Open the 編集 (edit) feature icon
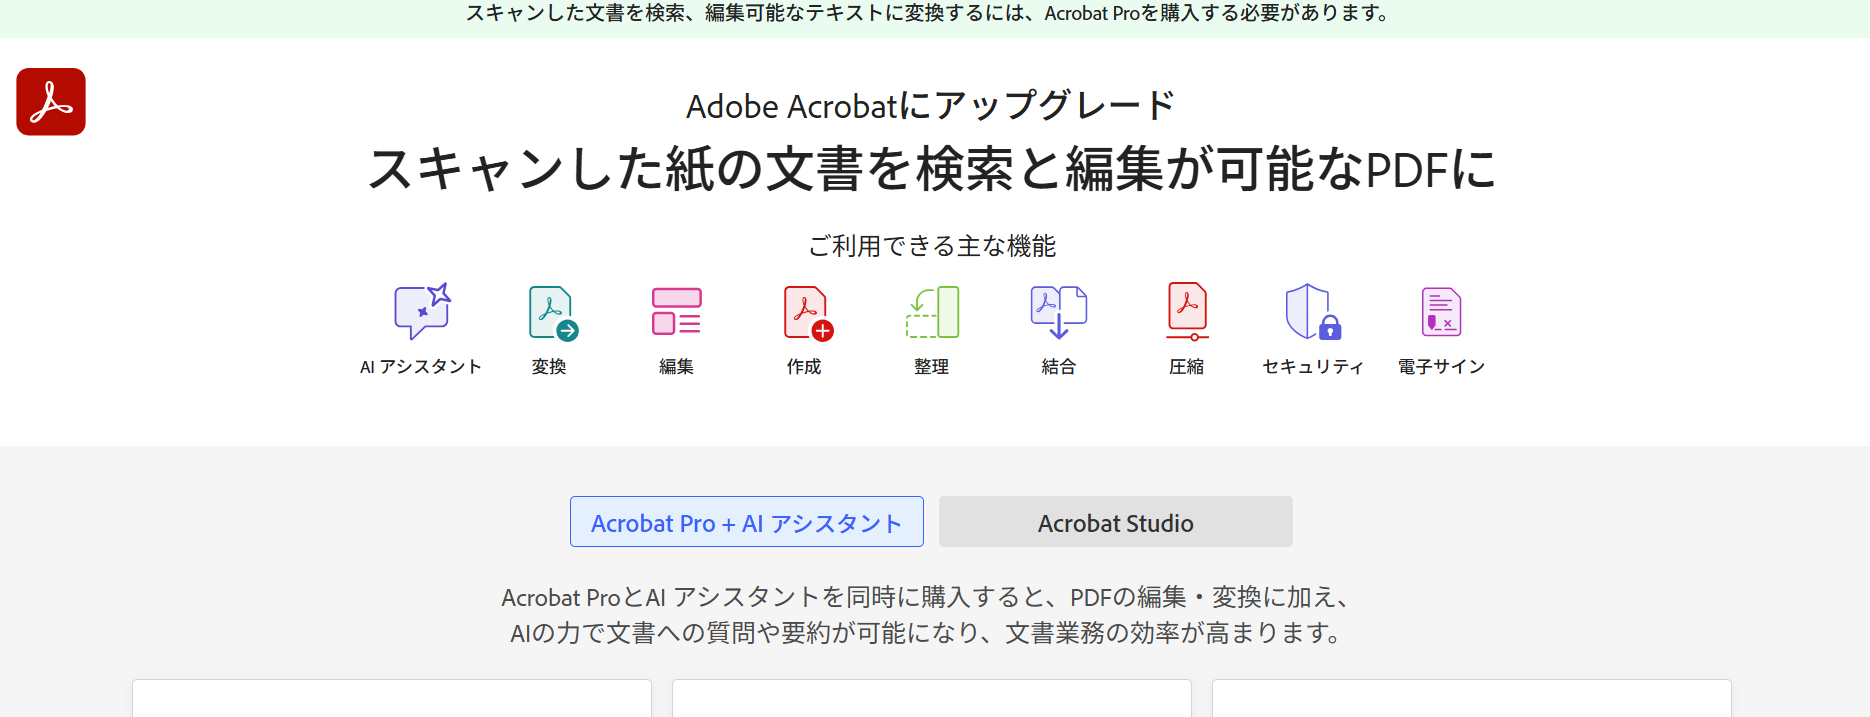The height and width of the screenshot is (717, 1870). [x=677, y=311]
